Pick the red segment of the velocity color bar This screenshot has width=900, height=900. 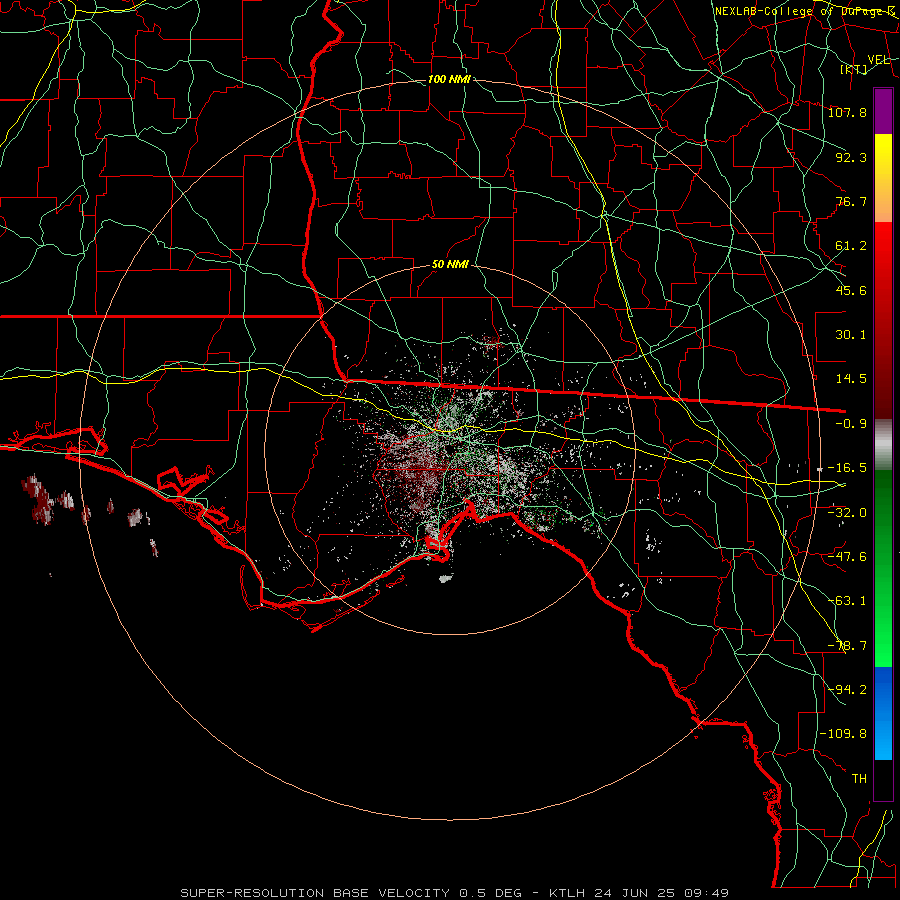coord(883,320)
